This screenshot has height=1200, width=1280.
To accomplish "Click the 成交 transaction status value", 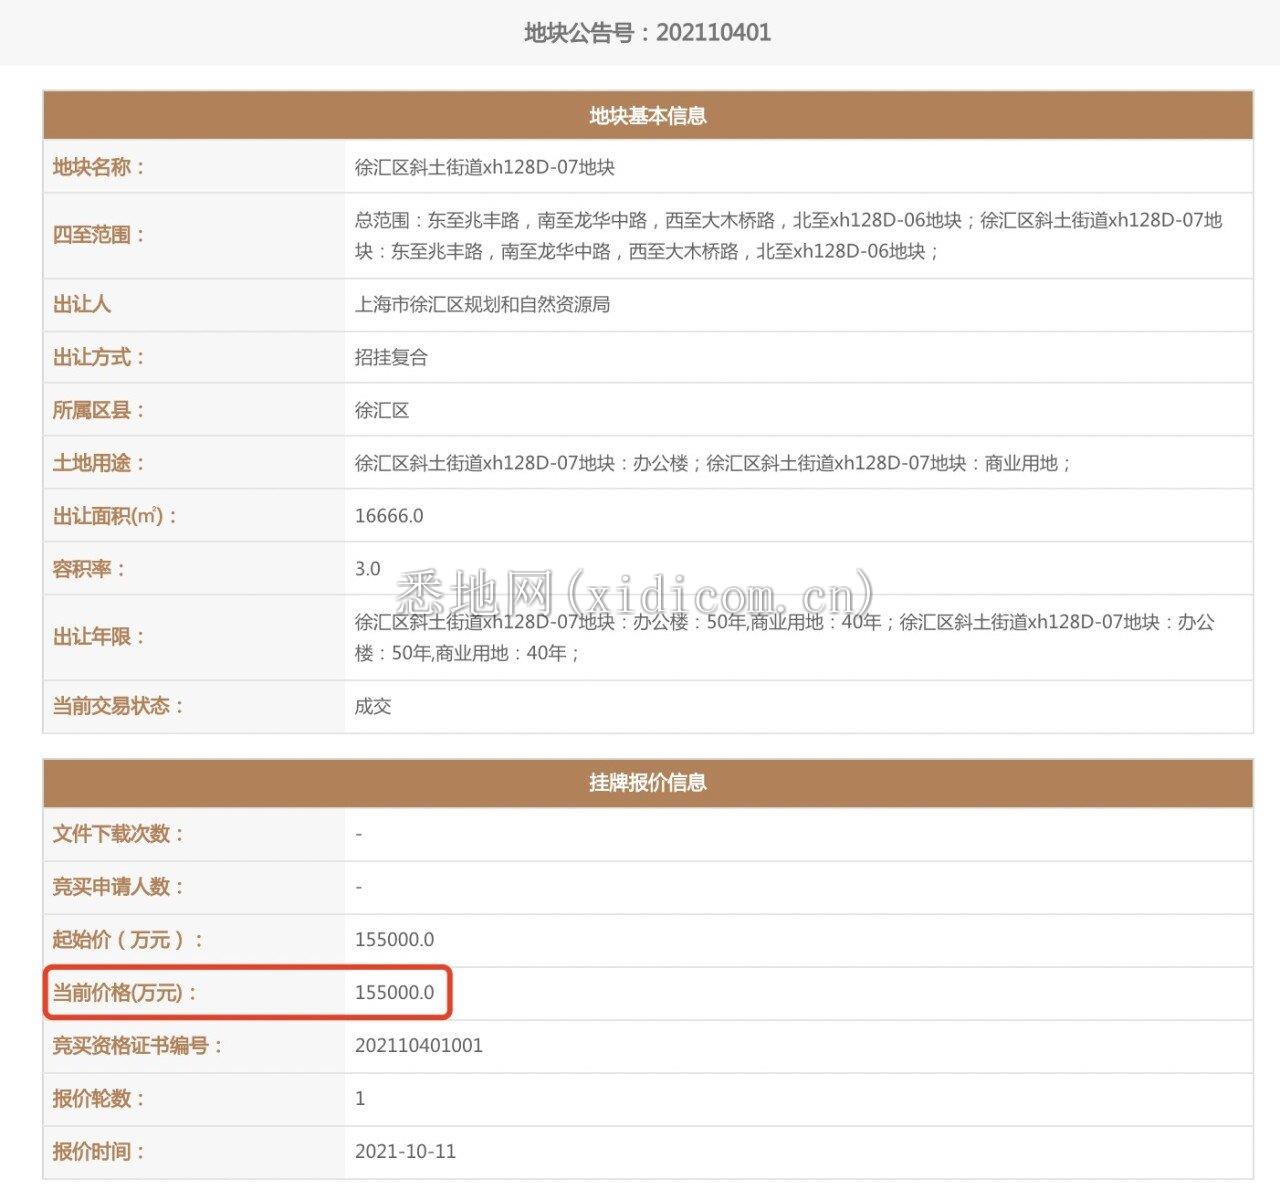I will pyautogui.click(x=373, y=707).
